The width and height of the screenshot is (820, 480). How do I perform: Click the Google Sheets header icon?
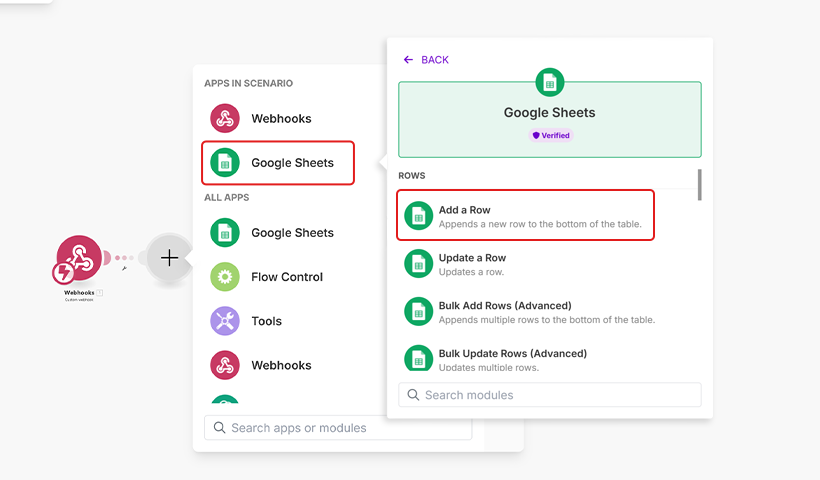tap(550, 83)
